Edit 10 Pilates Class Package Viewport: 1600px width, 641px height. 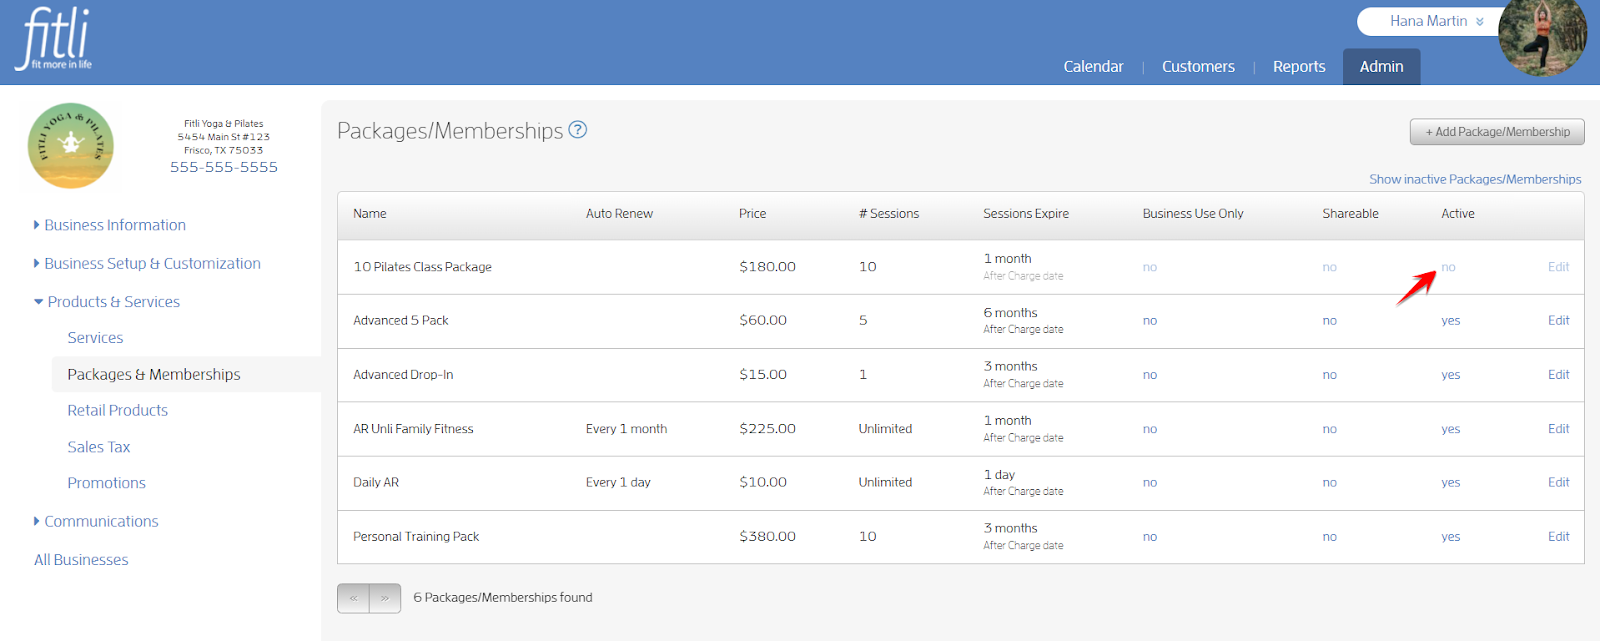point(1558,267)
